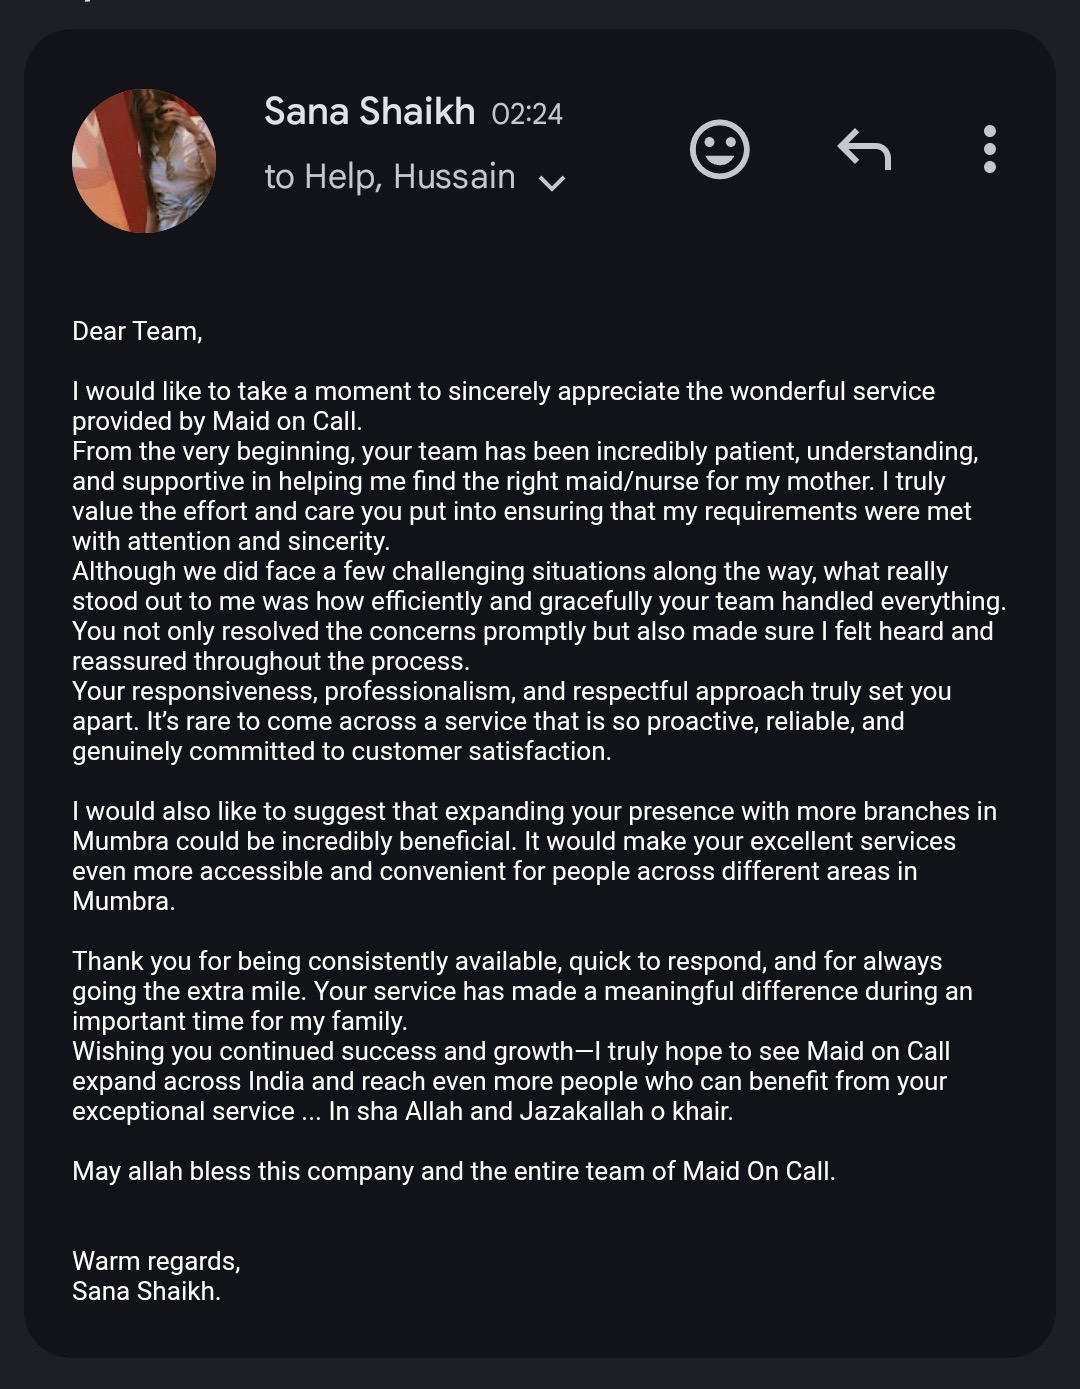
Task: Tap the "Sana Shaikh." signature at bottom
Action: 146,1291
